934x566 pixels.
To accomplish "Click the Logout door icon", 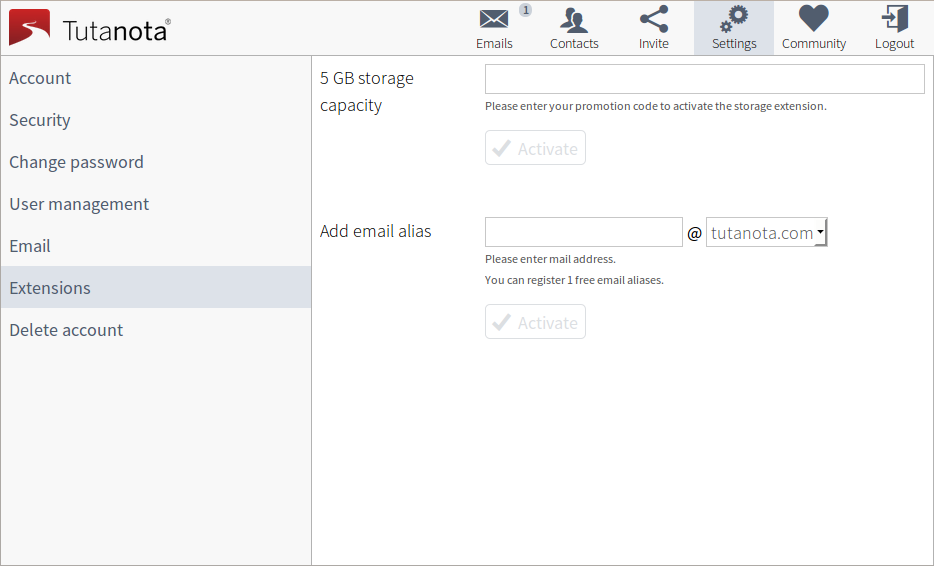I will click(x=894, y=18).
